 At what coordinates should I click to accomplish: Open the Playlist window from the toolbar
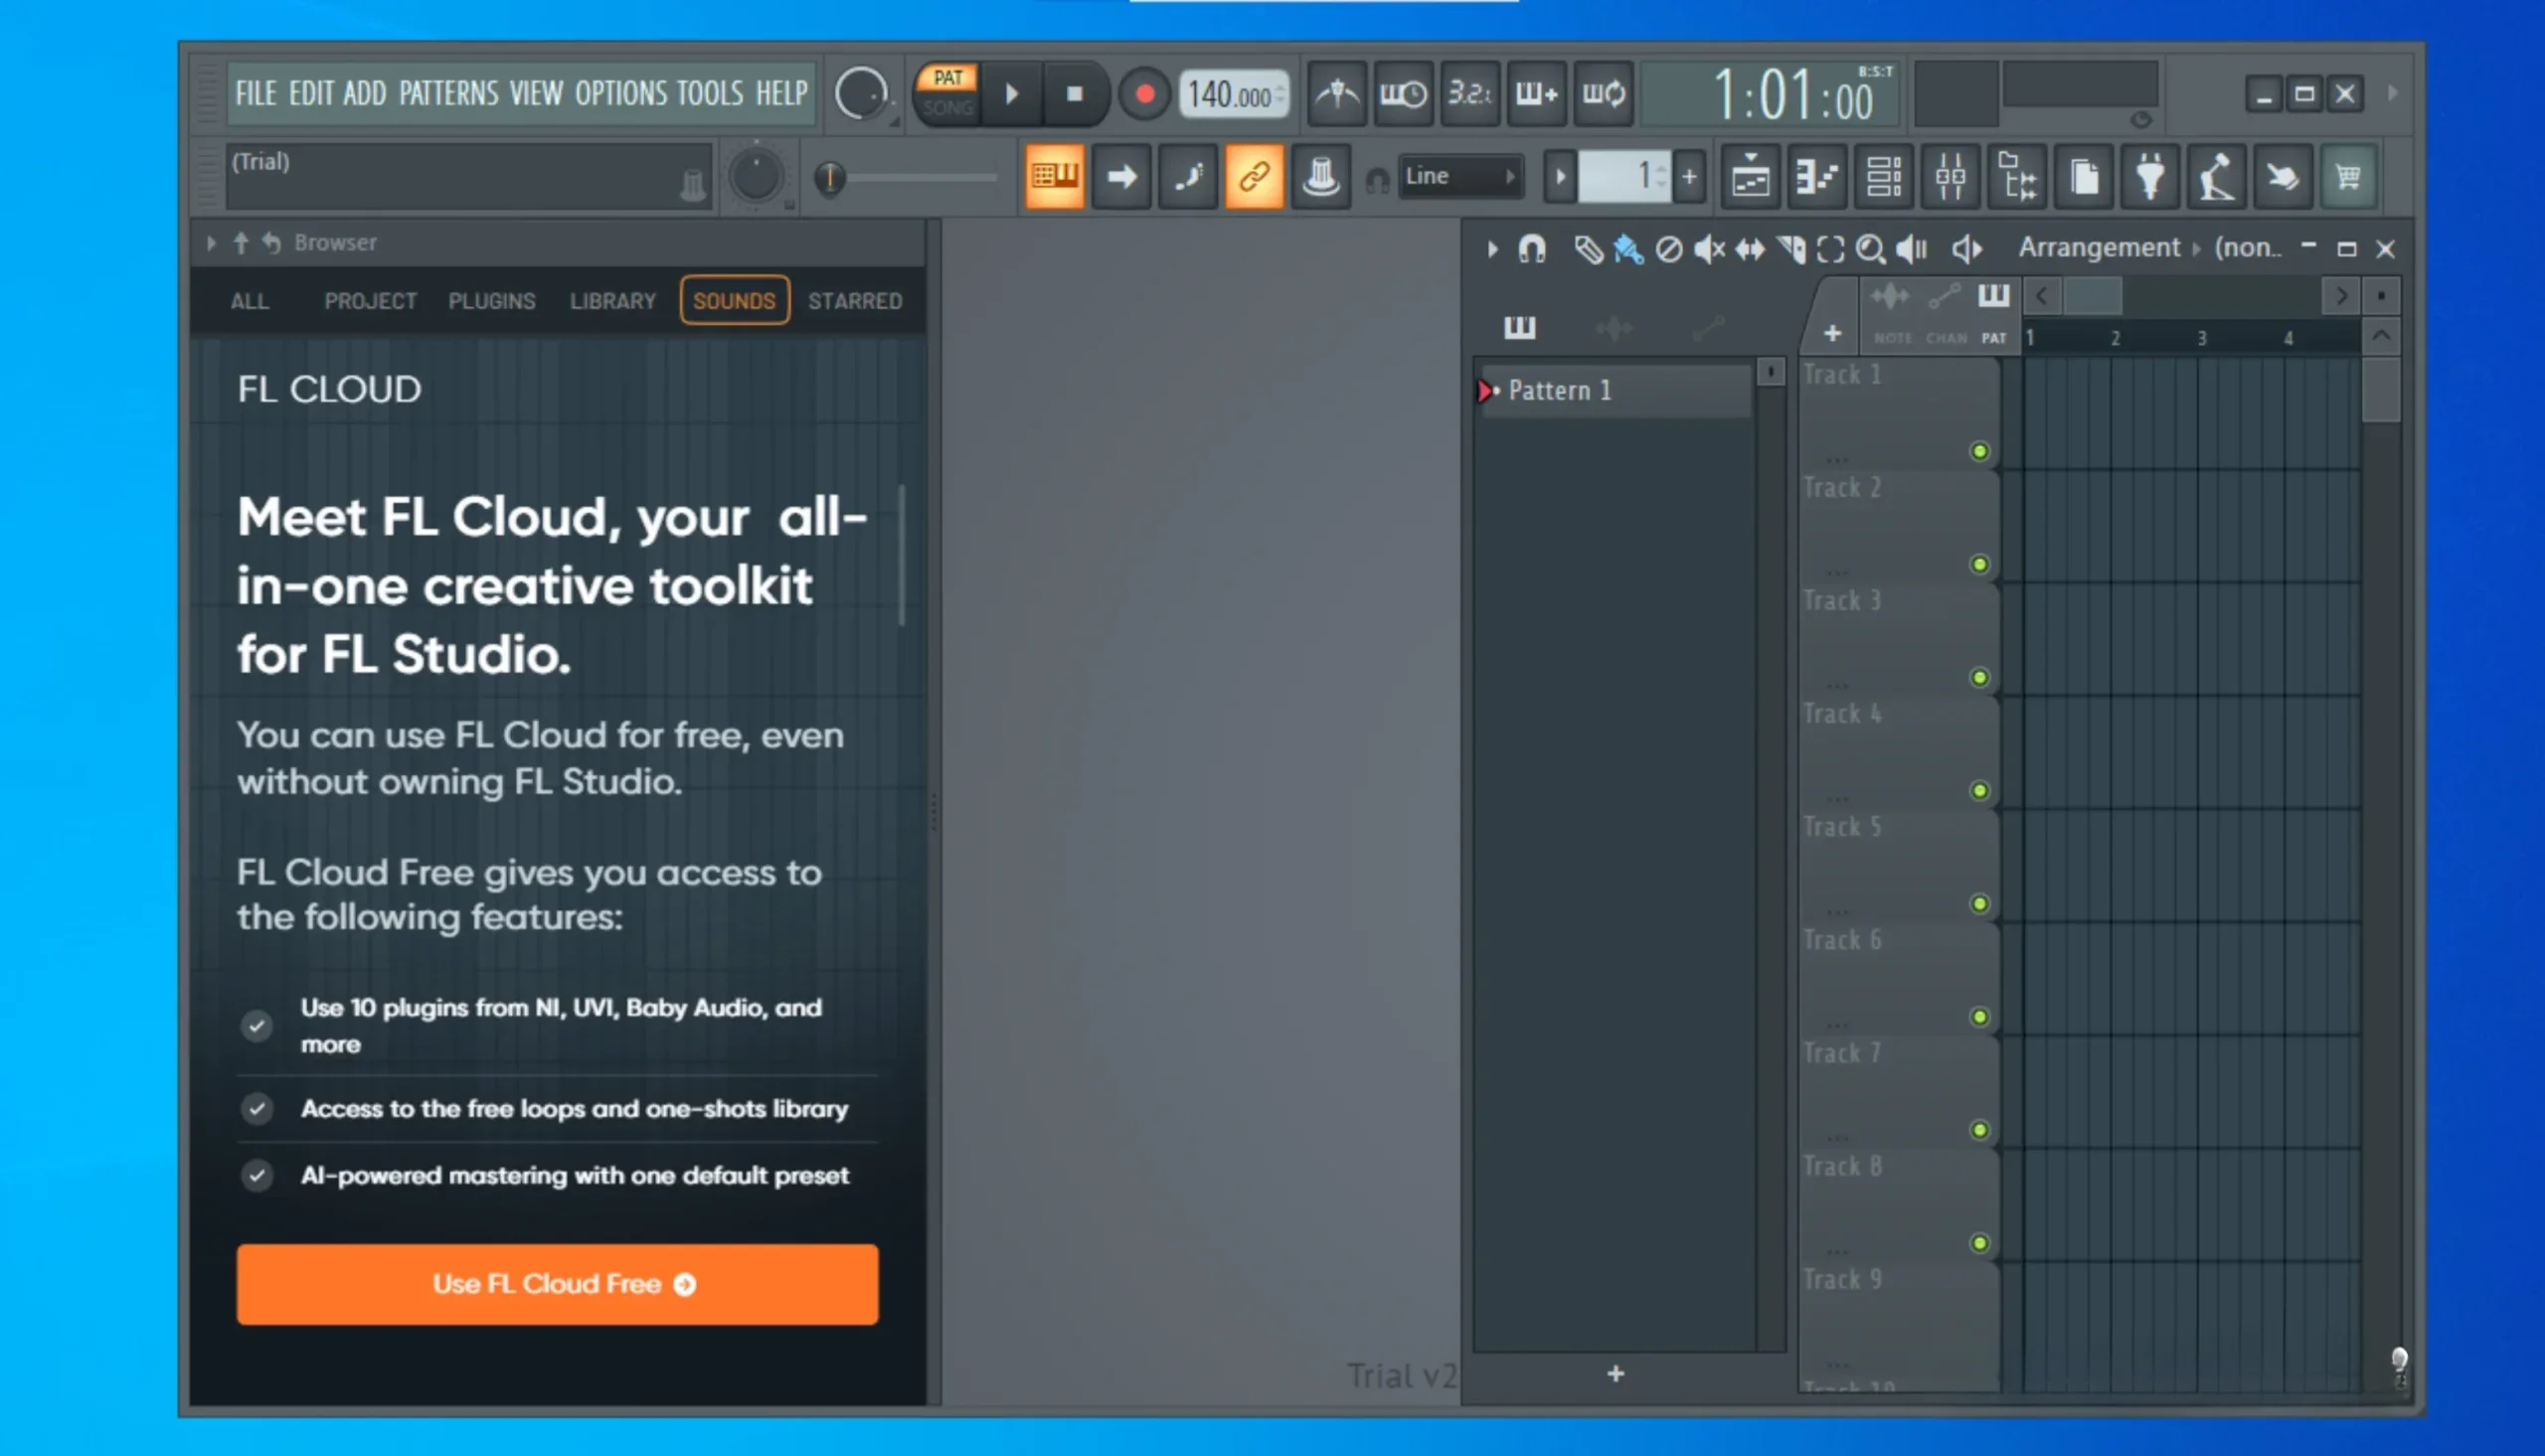coord(1750,177)
